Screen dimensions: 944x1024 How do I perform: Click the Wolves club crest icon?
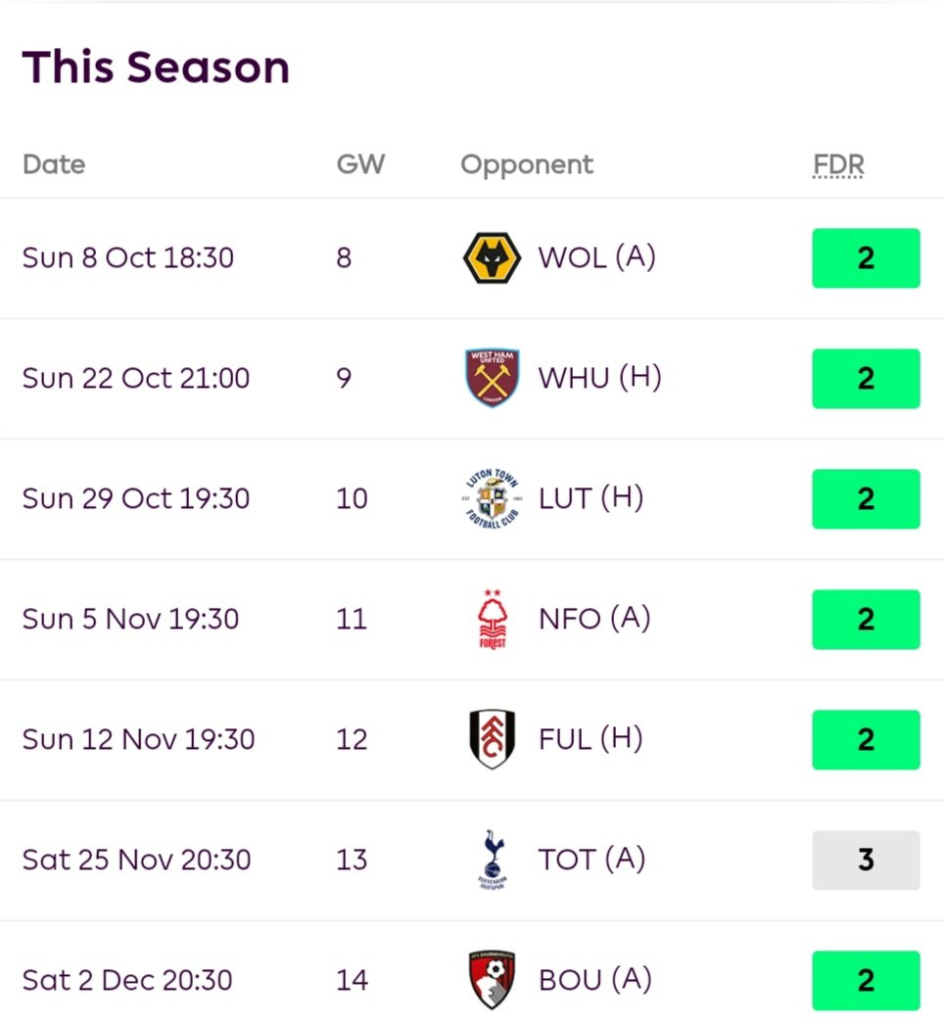(492, 258)
